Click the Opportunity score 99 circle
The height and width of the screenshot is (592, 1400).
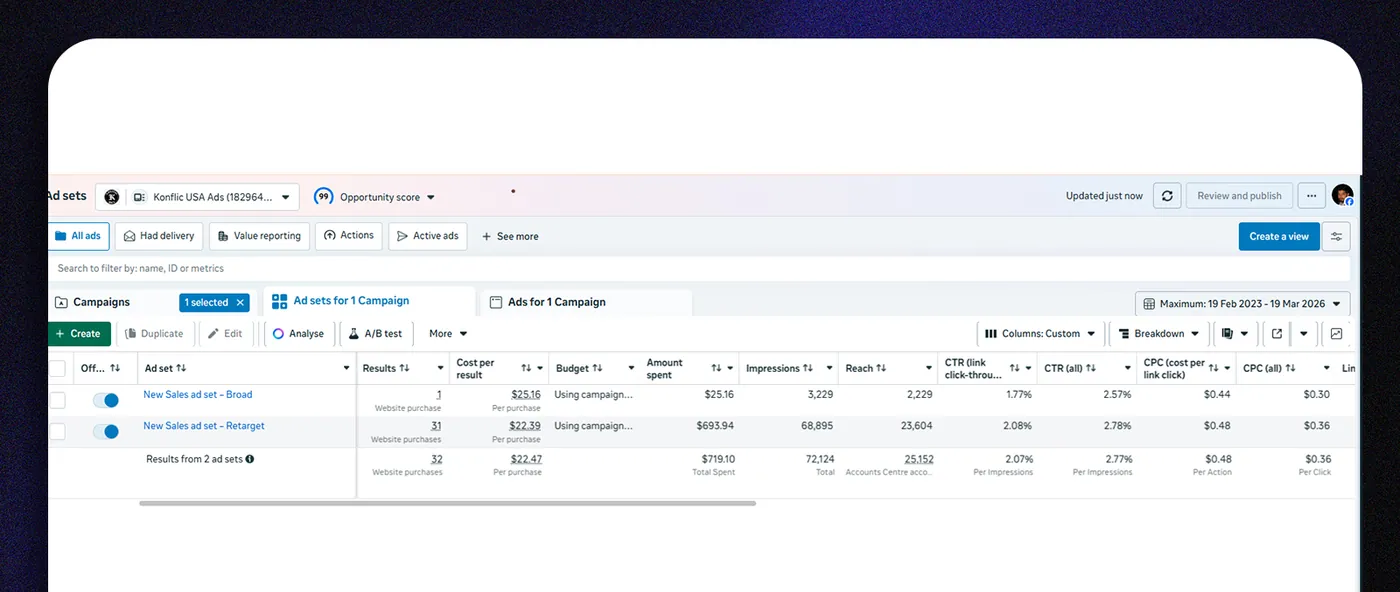[x=323, y=197]
